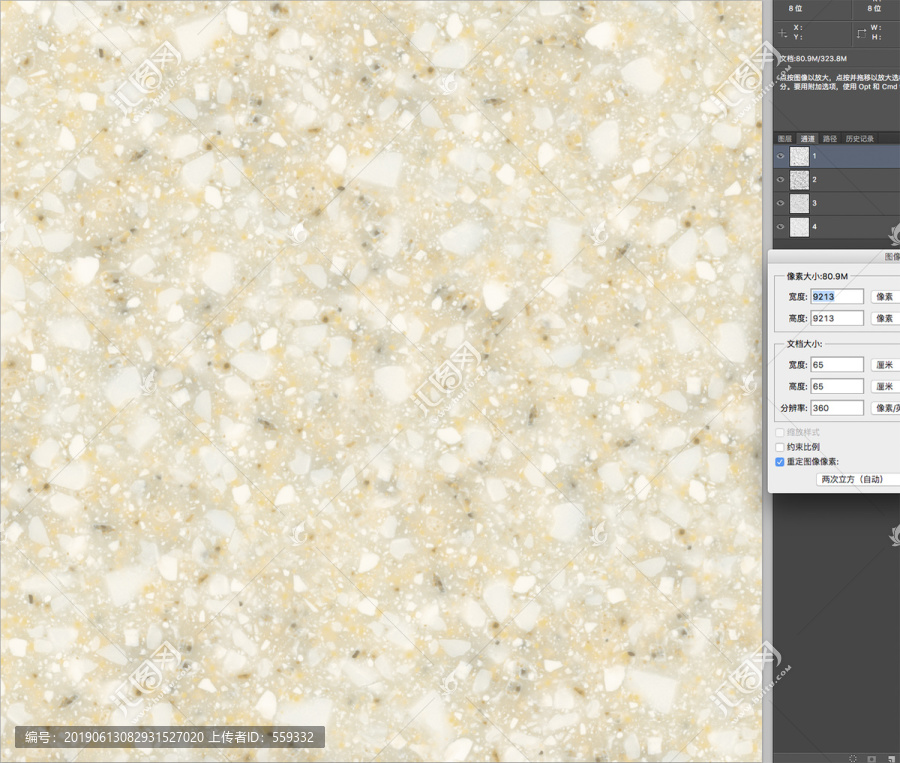Select channel 2 thumbnail

point(799,180)
